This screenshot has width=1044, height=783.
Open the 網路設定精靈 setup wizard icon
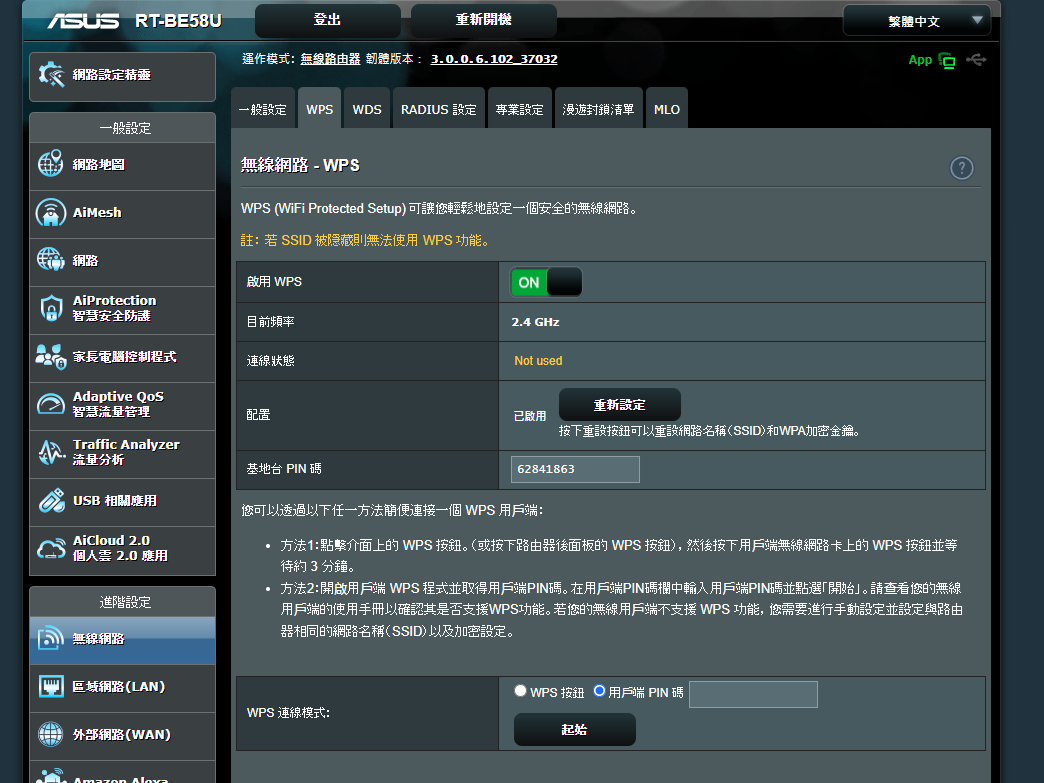(51, 75)
